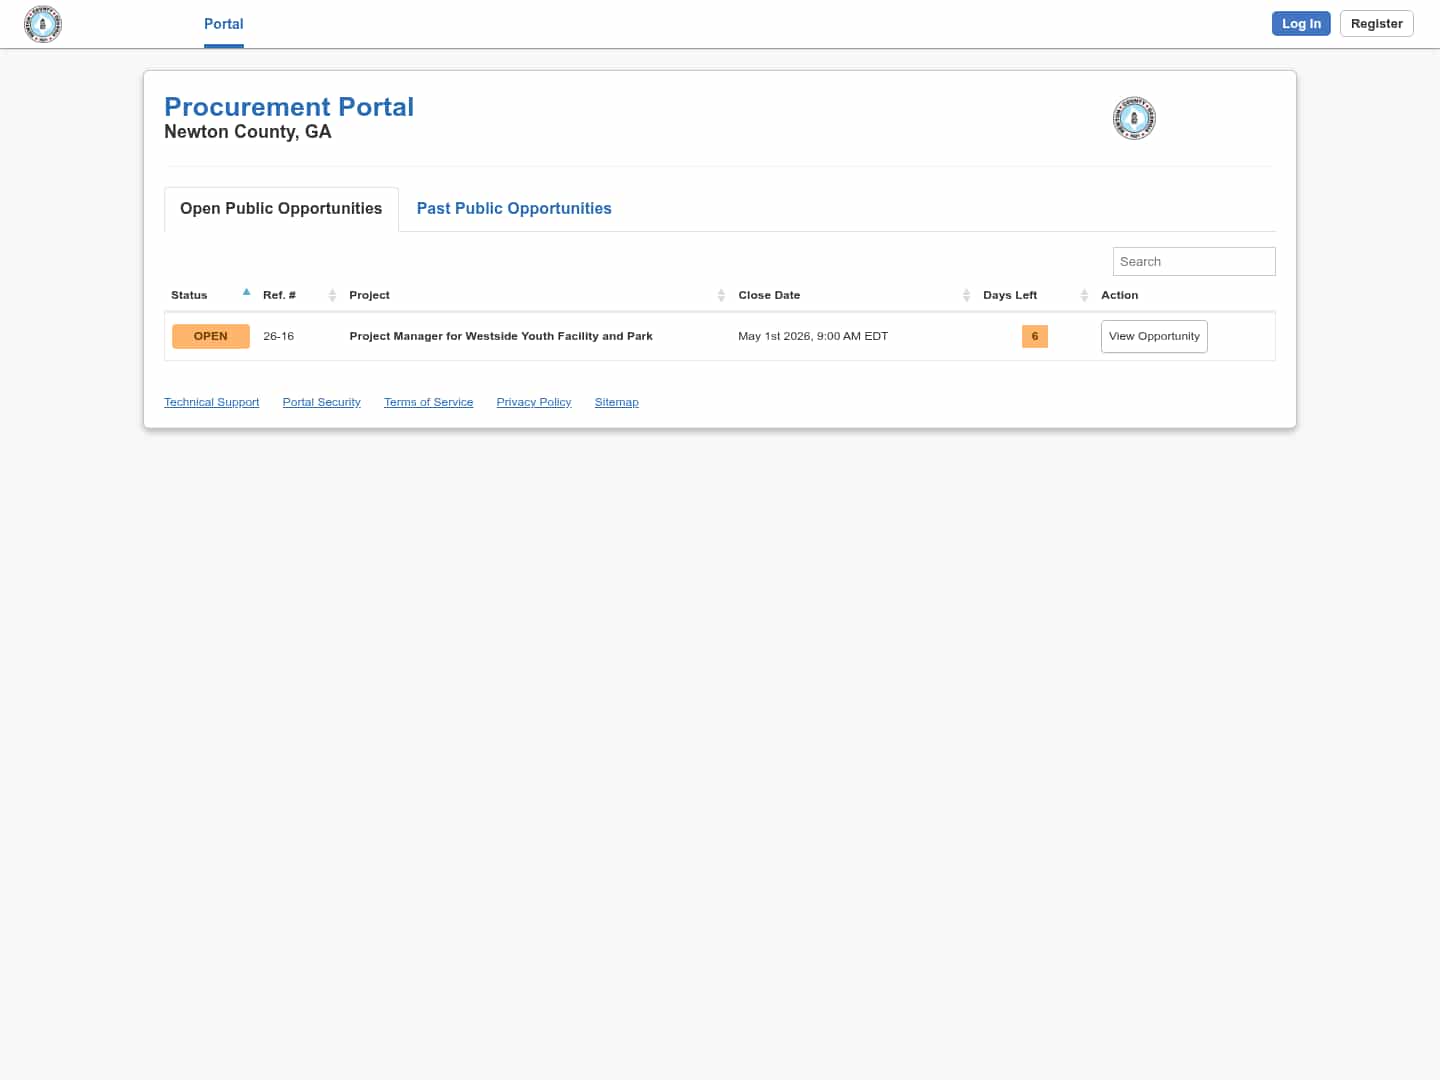Follow the Terms of Service link
The image size is (1440, 1080).
point(428,402)
